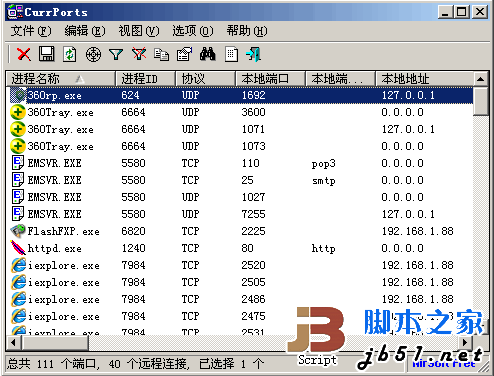Click the green arrows refresh toolbar icon

[x=70, y=54]
